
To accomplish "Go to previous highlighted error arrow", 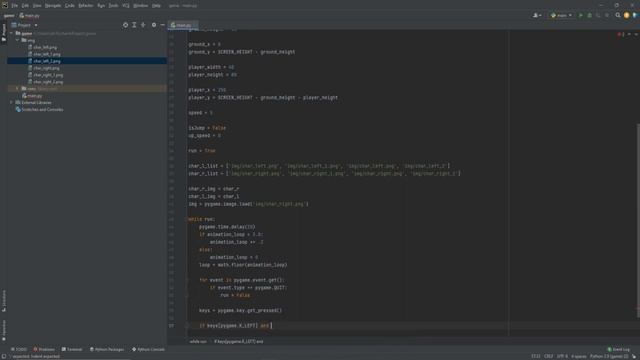I will click(x=629, y=34).
